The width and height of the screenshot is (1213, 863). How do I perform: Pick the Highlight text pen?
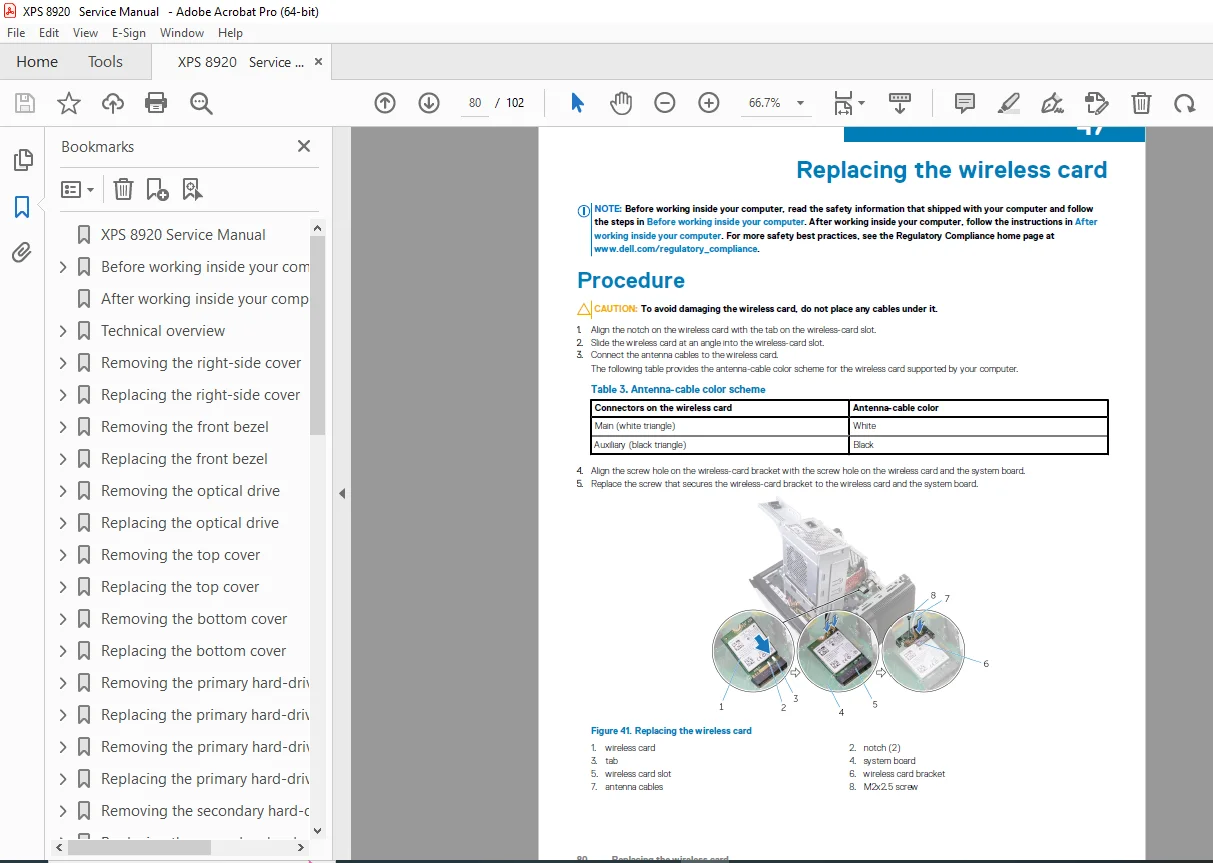(1009, 103)
